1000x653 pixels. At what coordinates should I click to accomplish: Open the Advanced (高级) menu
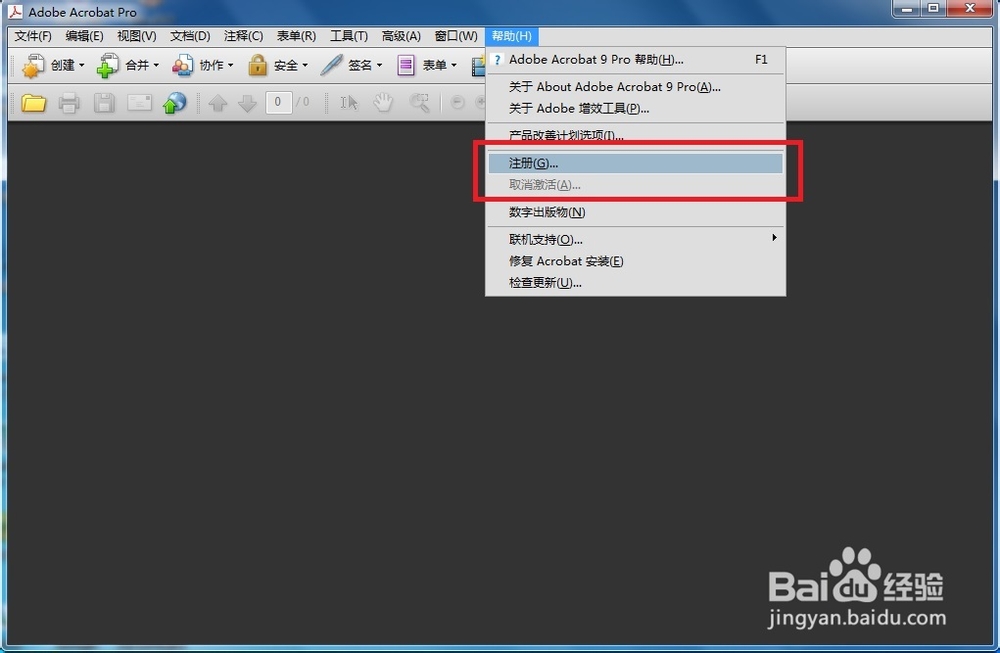click(401, 36)
